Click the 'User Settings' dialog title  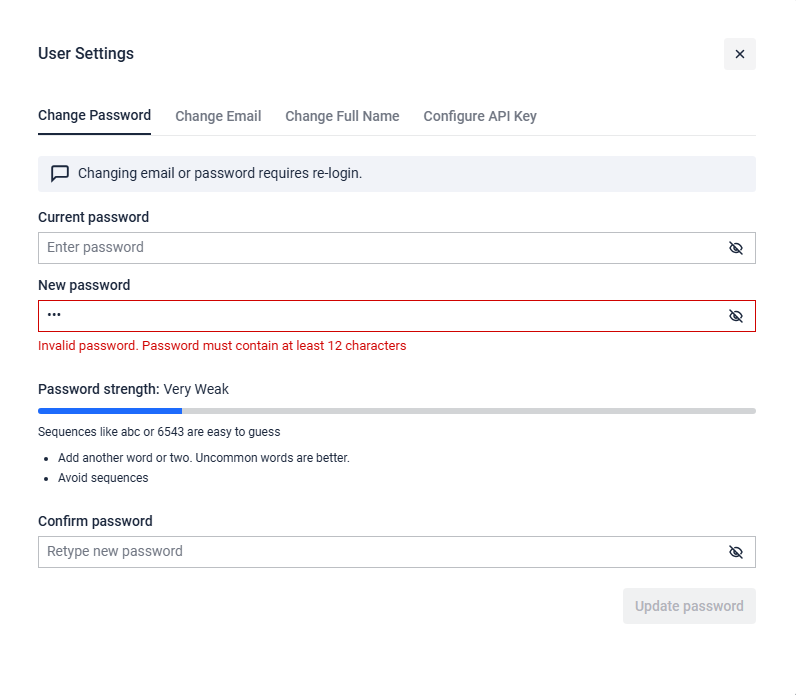click(86, 54)
